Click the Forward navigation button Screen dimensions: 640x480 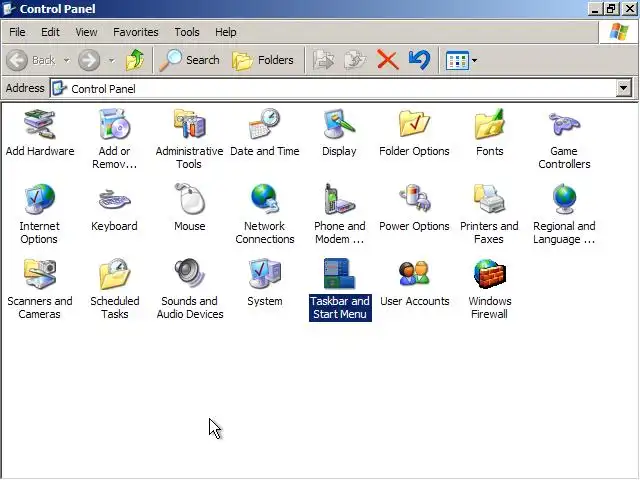(90, 60)
